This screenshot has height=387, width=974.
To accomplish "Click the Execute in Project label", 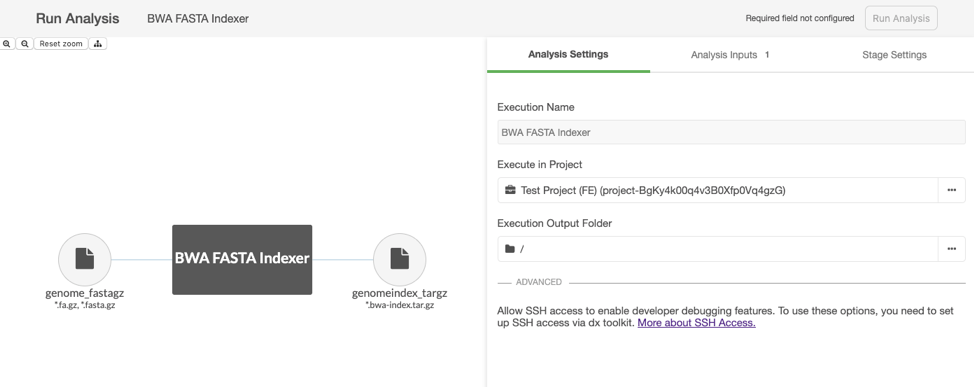I will click(540, 165).
